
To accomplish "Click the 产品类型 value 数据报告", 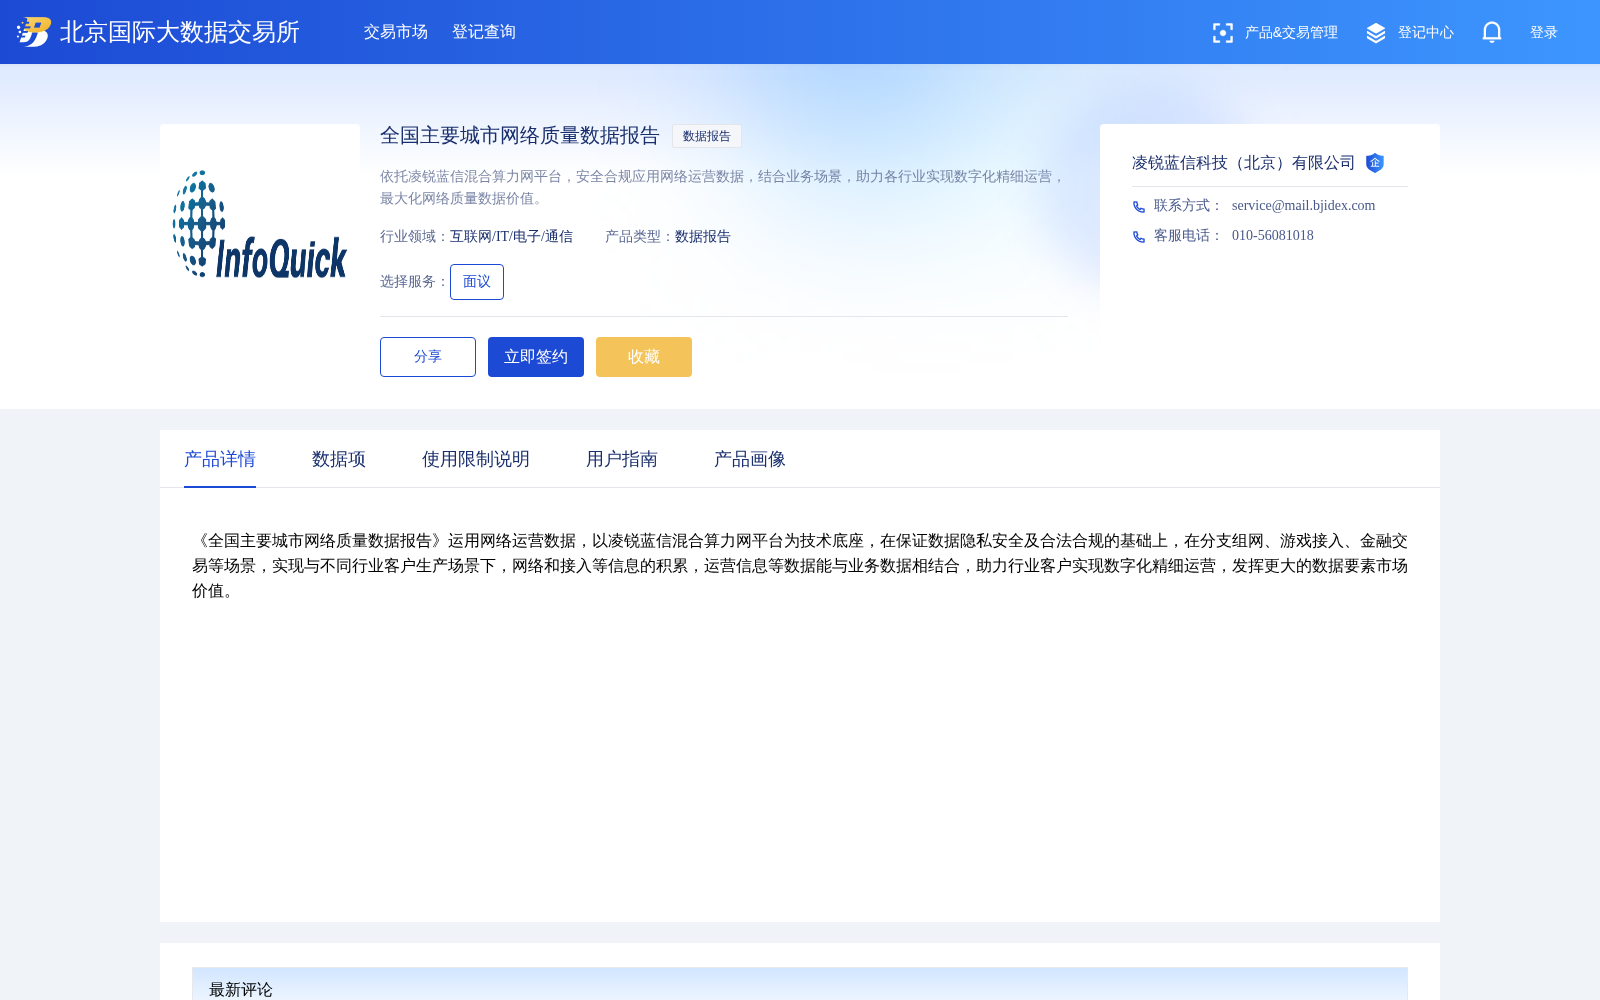I will pos(703,237).
